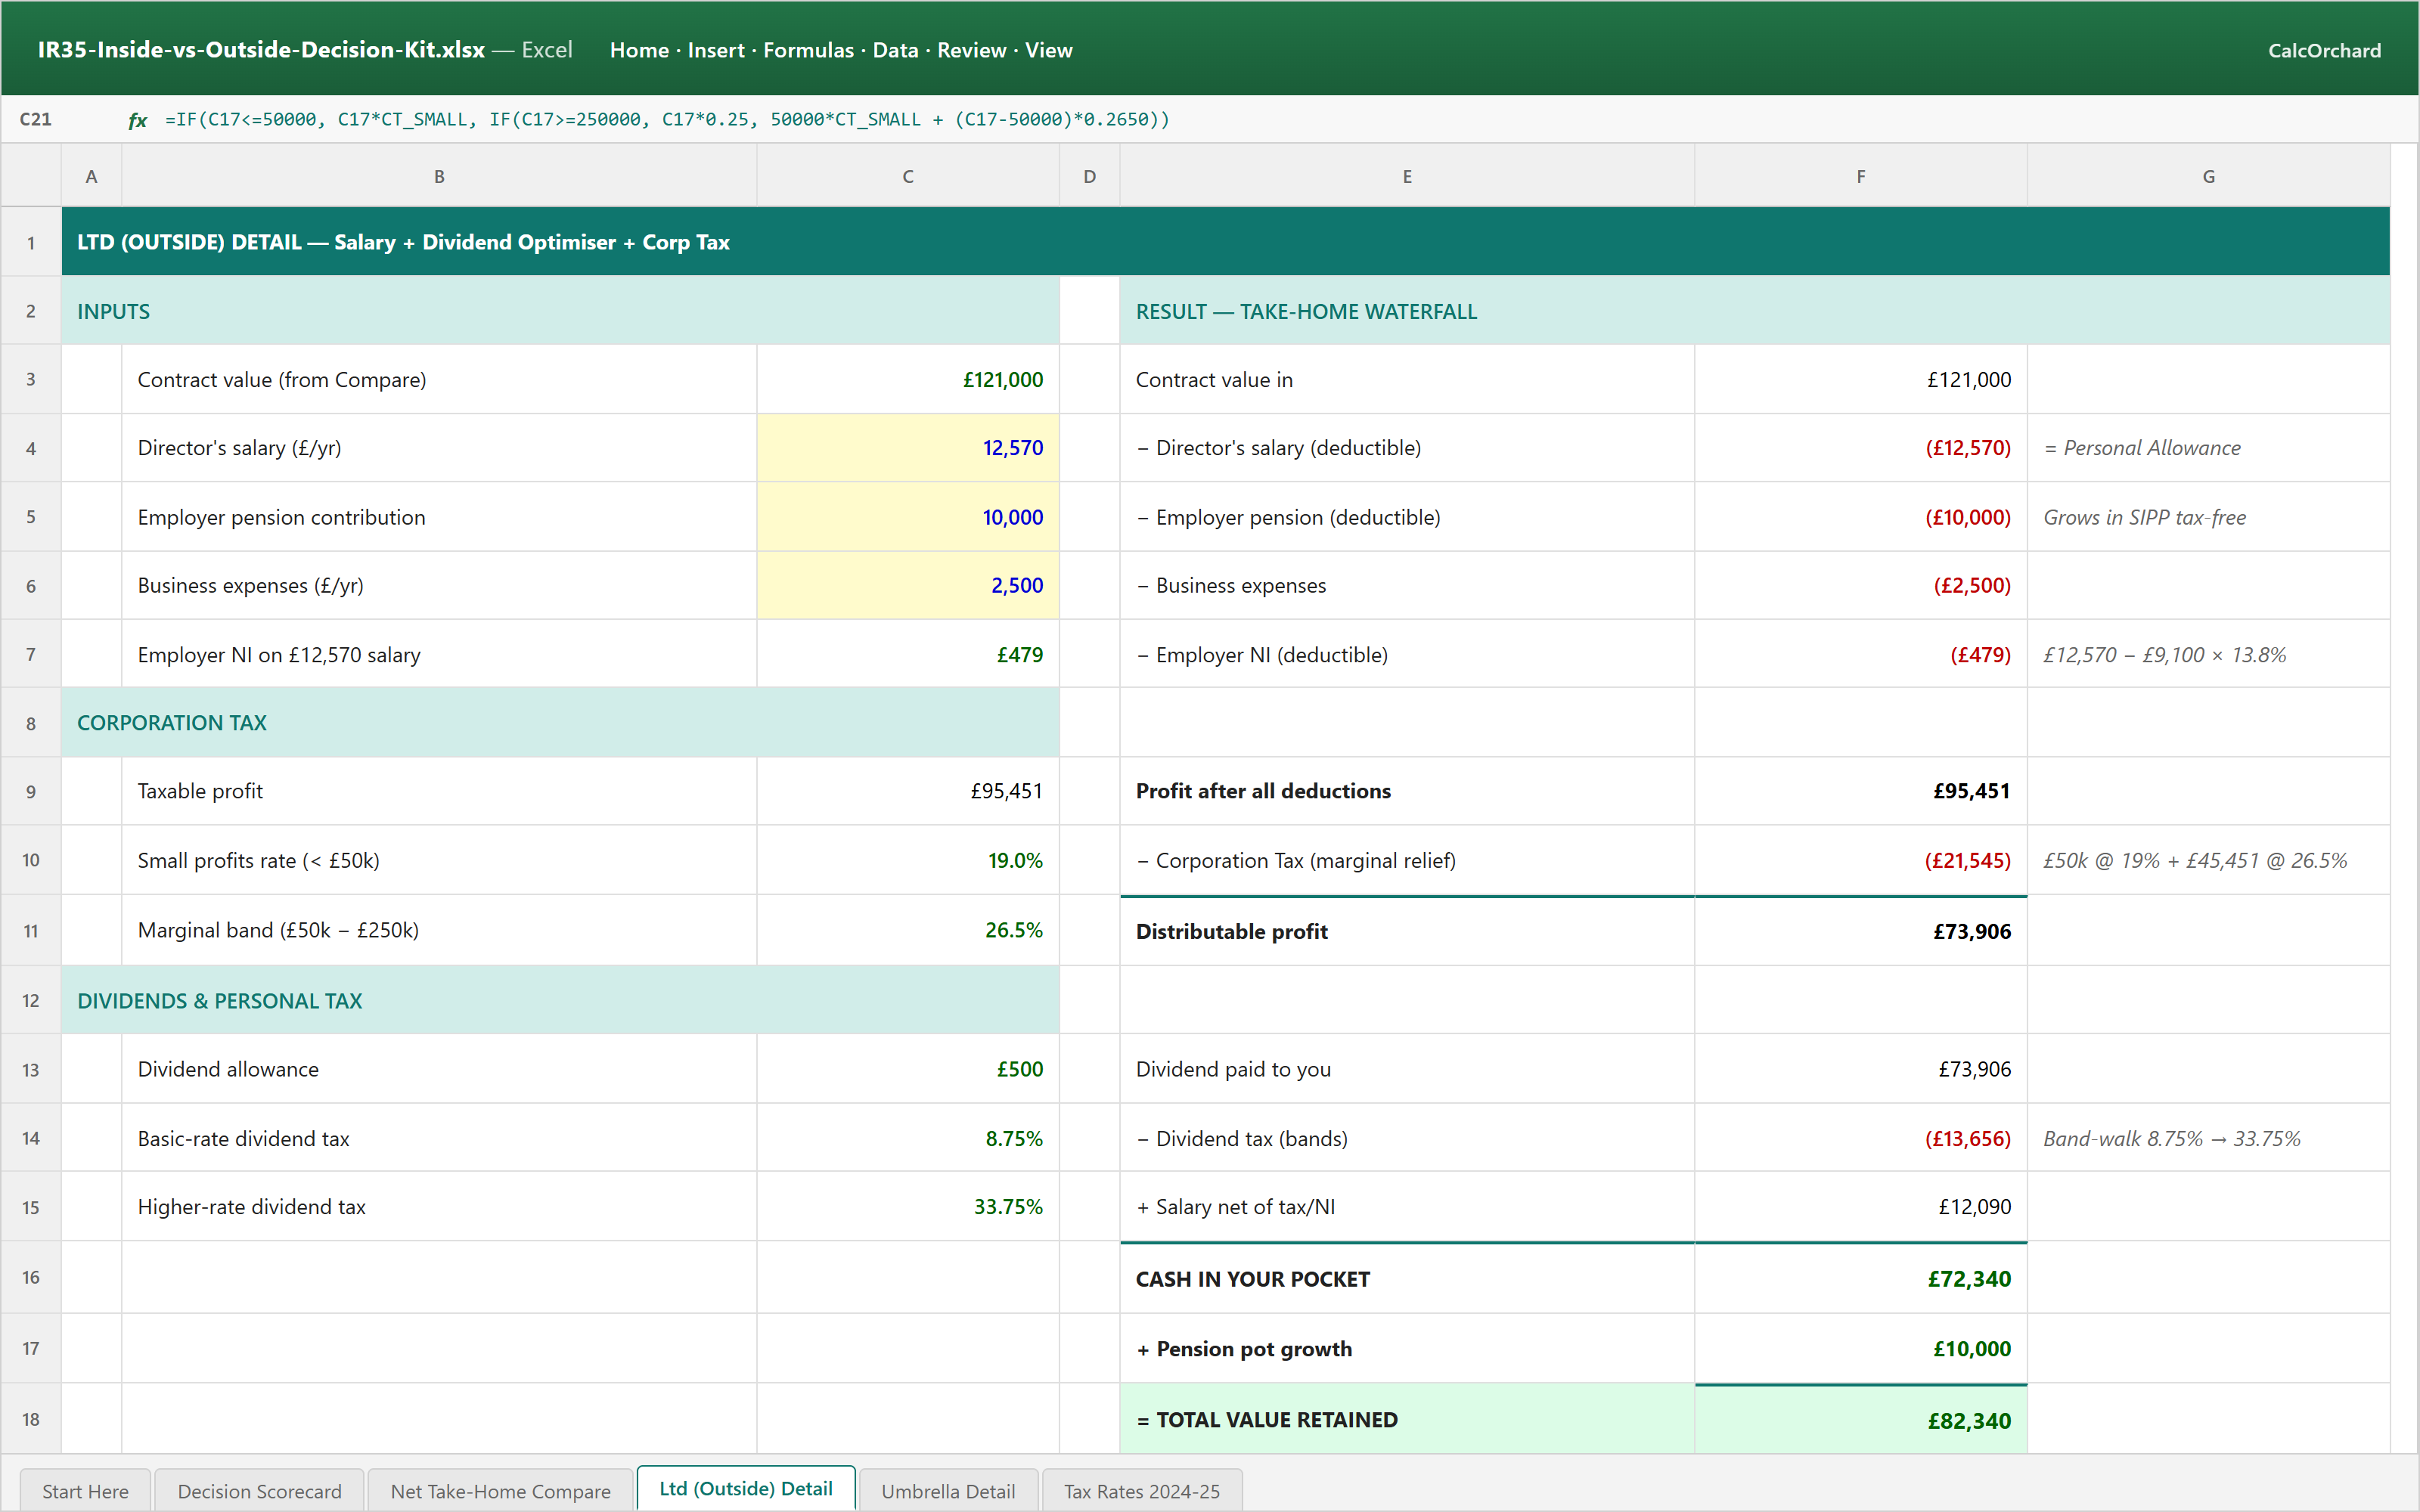Select the TOTAL VALUE RETAINED £82,340 cell
2420x1512 pixels.
coord(1860,1420)
